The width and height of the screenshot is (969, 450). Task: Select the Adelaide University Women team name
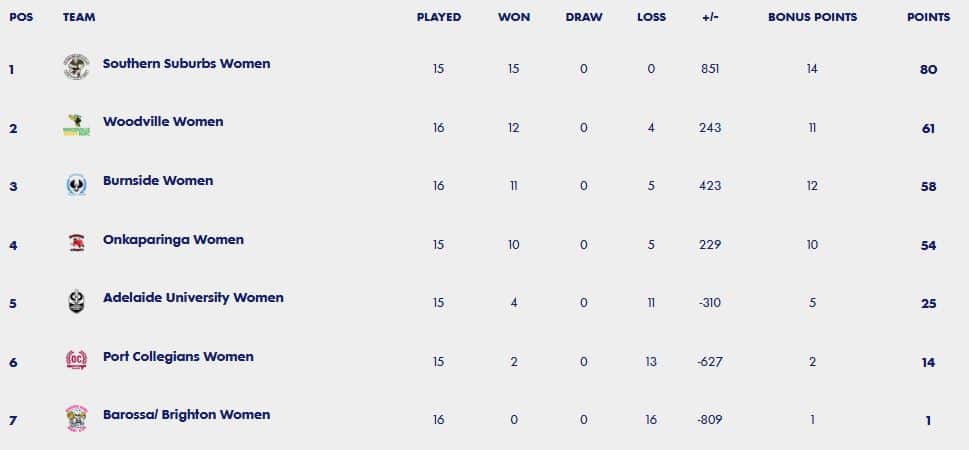tap(193, 297)
